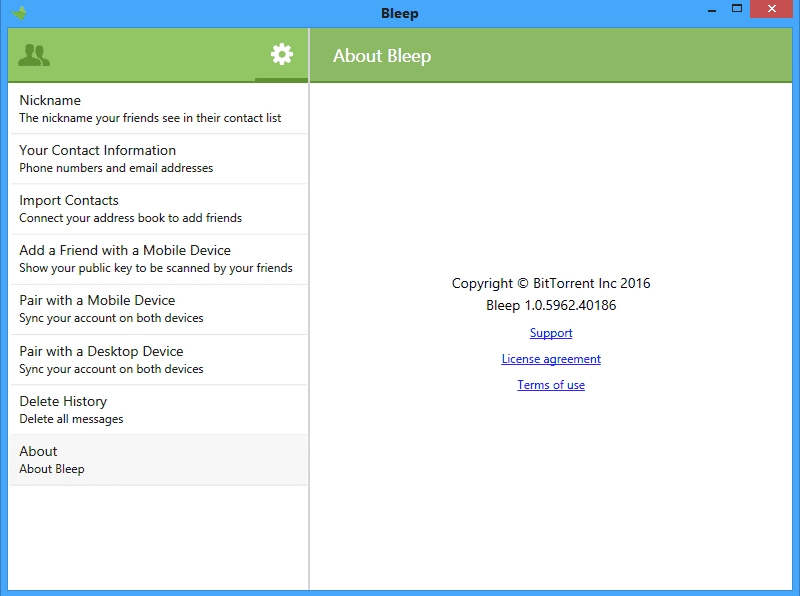The width and height of the screenshot is (800, 596).
Task: Open Add a Friend with a Mobile Device
Action: [x=159, y=259]
